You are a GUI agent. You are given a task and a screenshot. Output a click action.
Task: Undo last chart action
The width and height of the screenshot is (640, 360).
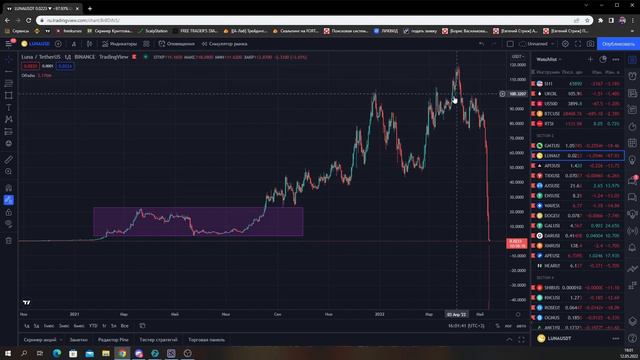(481, 44)
